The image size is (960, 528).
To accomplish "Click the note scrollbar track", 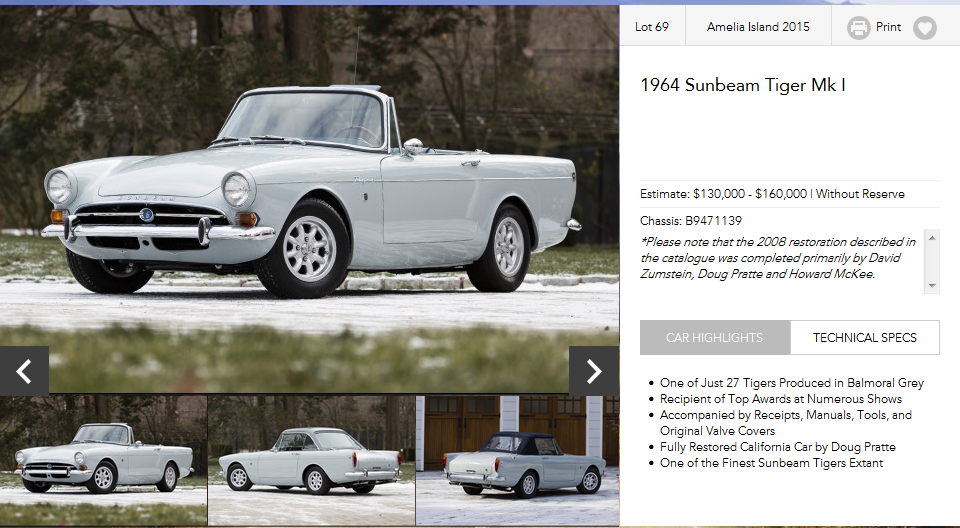I will click(x=932, y=262).
